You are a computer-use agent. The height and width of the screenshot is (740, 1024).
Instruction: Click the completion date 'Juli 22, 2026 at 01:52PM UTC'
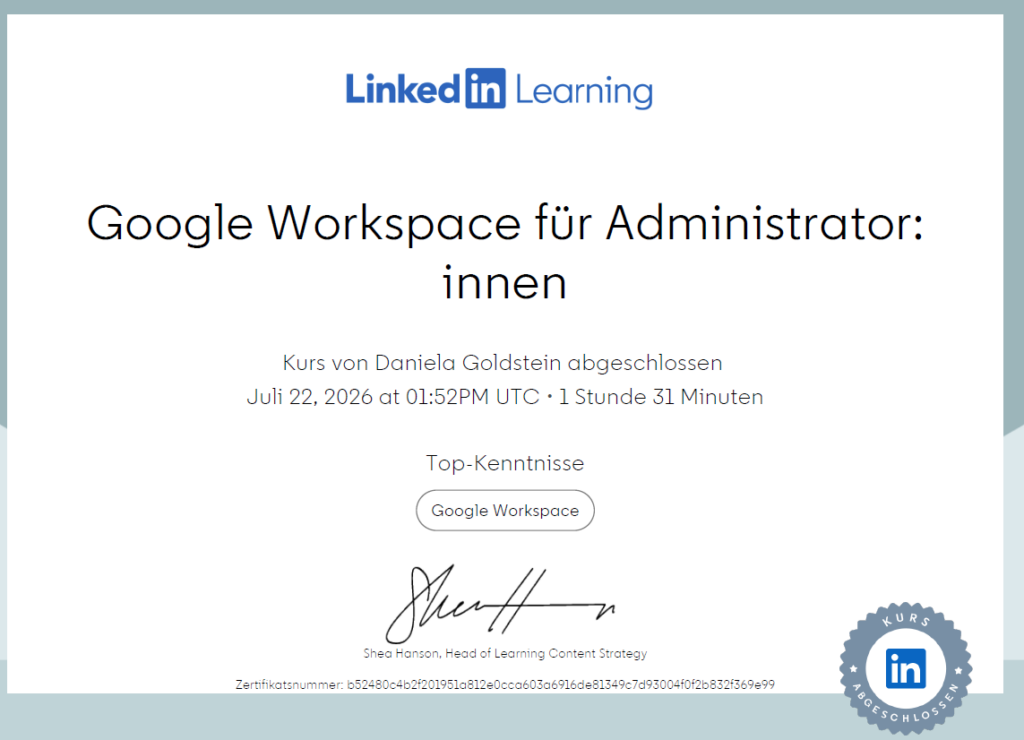[392, 396]
